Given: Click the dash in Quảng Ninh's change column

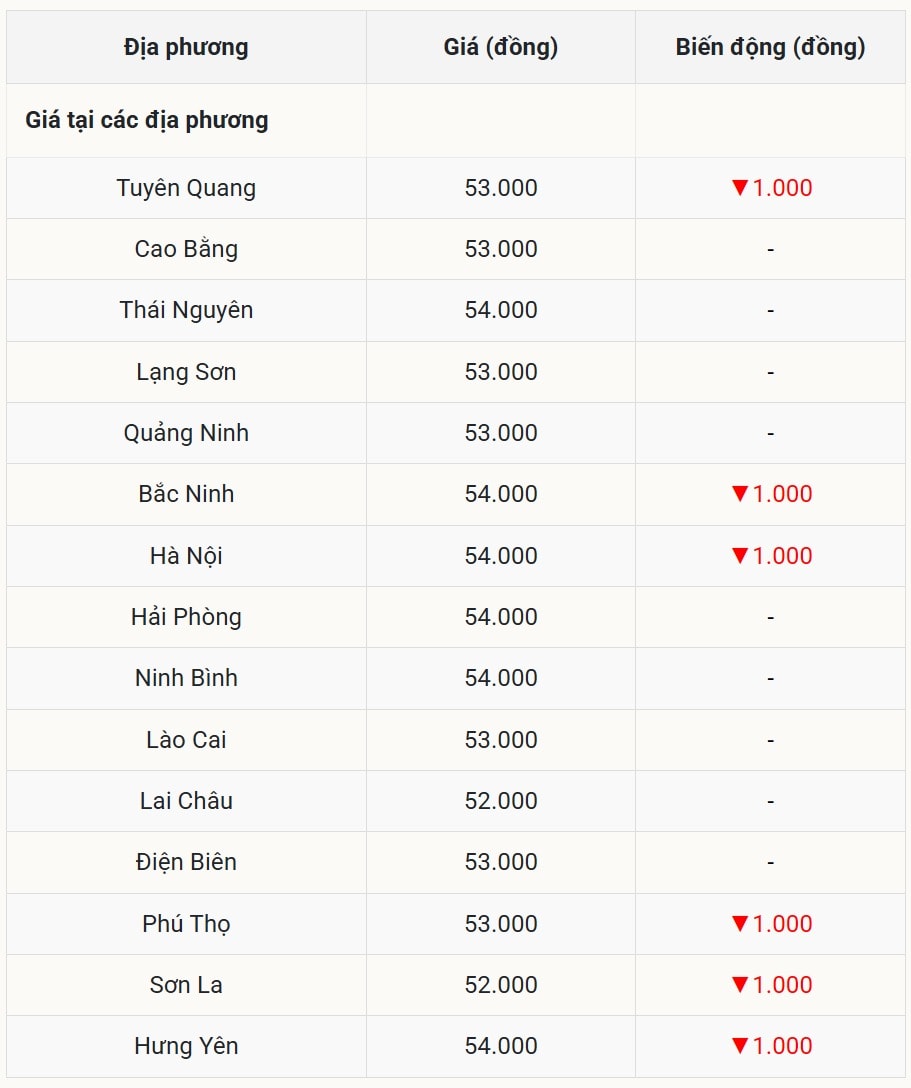Looking at the screenshot, I should coord(770,433).
